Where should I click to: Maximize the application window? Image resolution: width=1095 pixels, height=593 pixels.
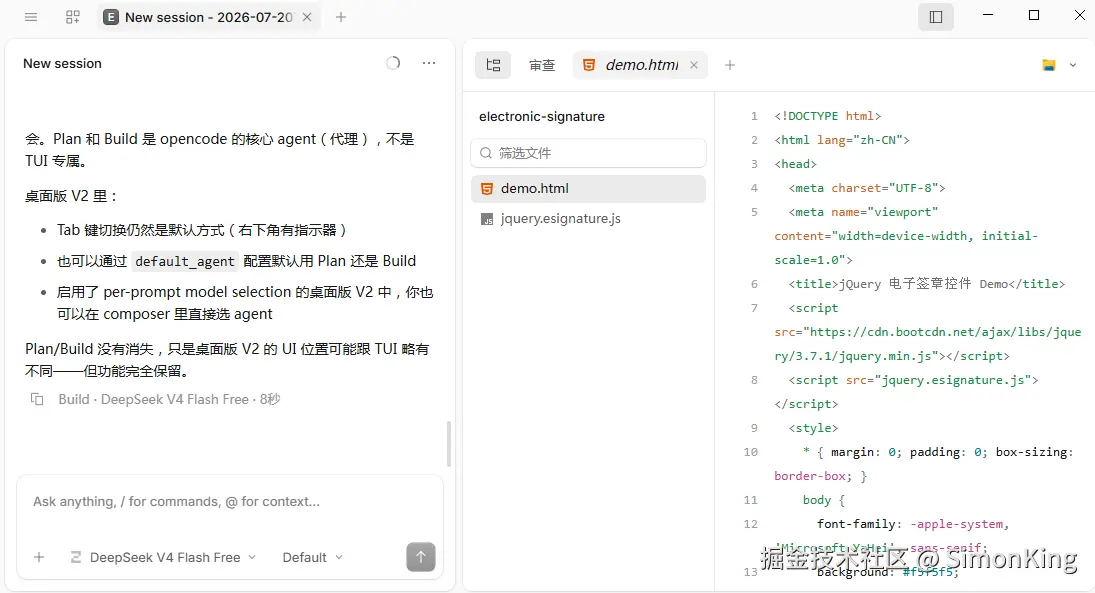coord(1034,15)
